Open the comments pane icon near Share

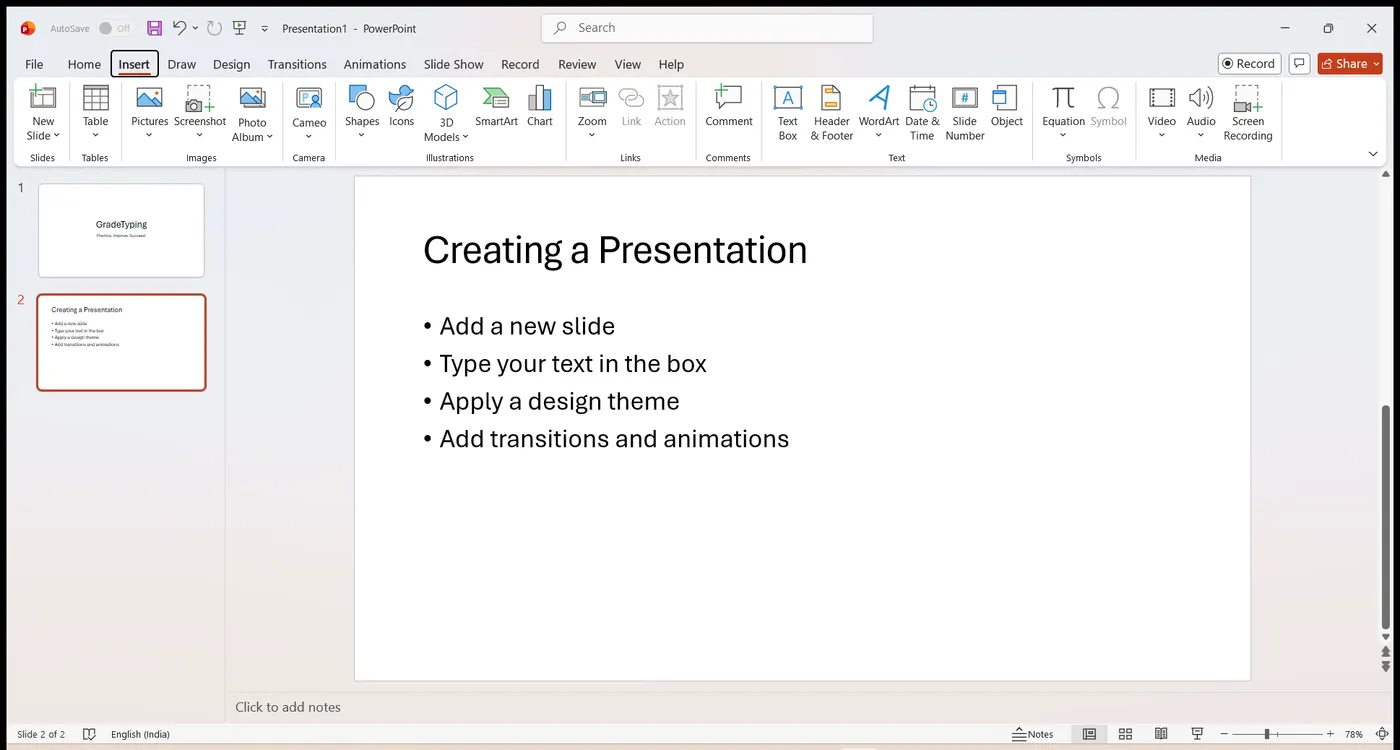point(1299,63)
